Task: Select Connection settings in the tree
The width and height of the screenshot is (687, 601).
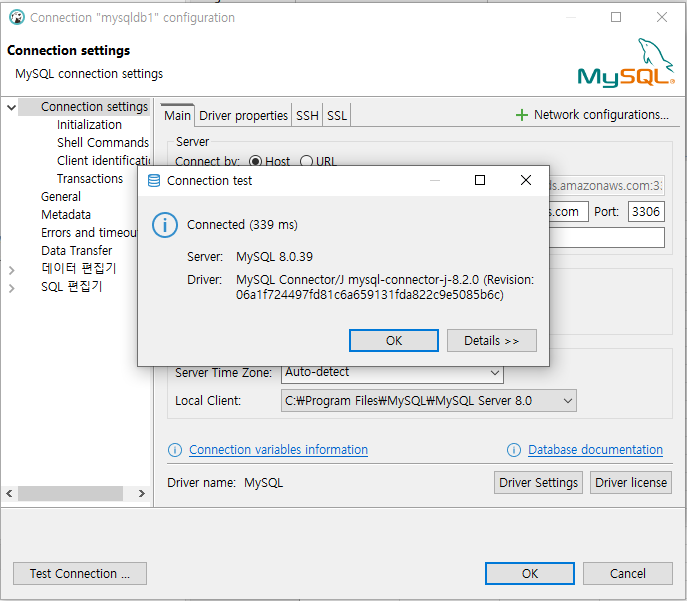Action: 94,107
